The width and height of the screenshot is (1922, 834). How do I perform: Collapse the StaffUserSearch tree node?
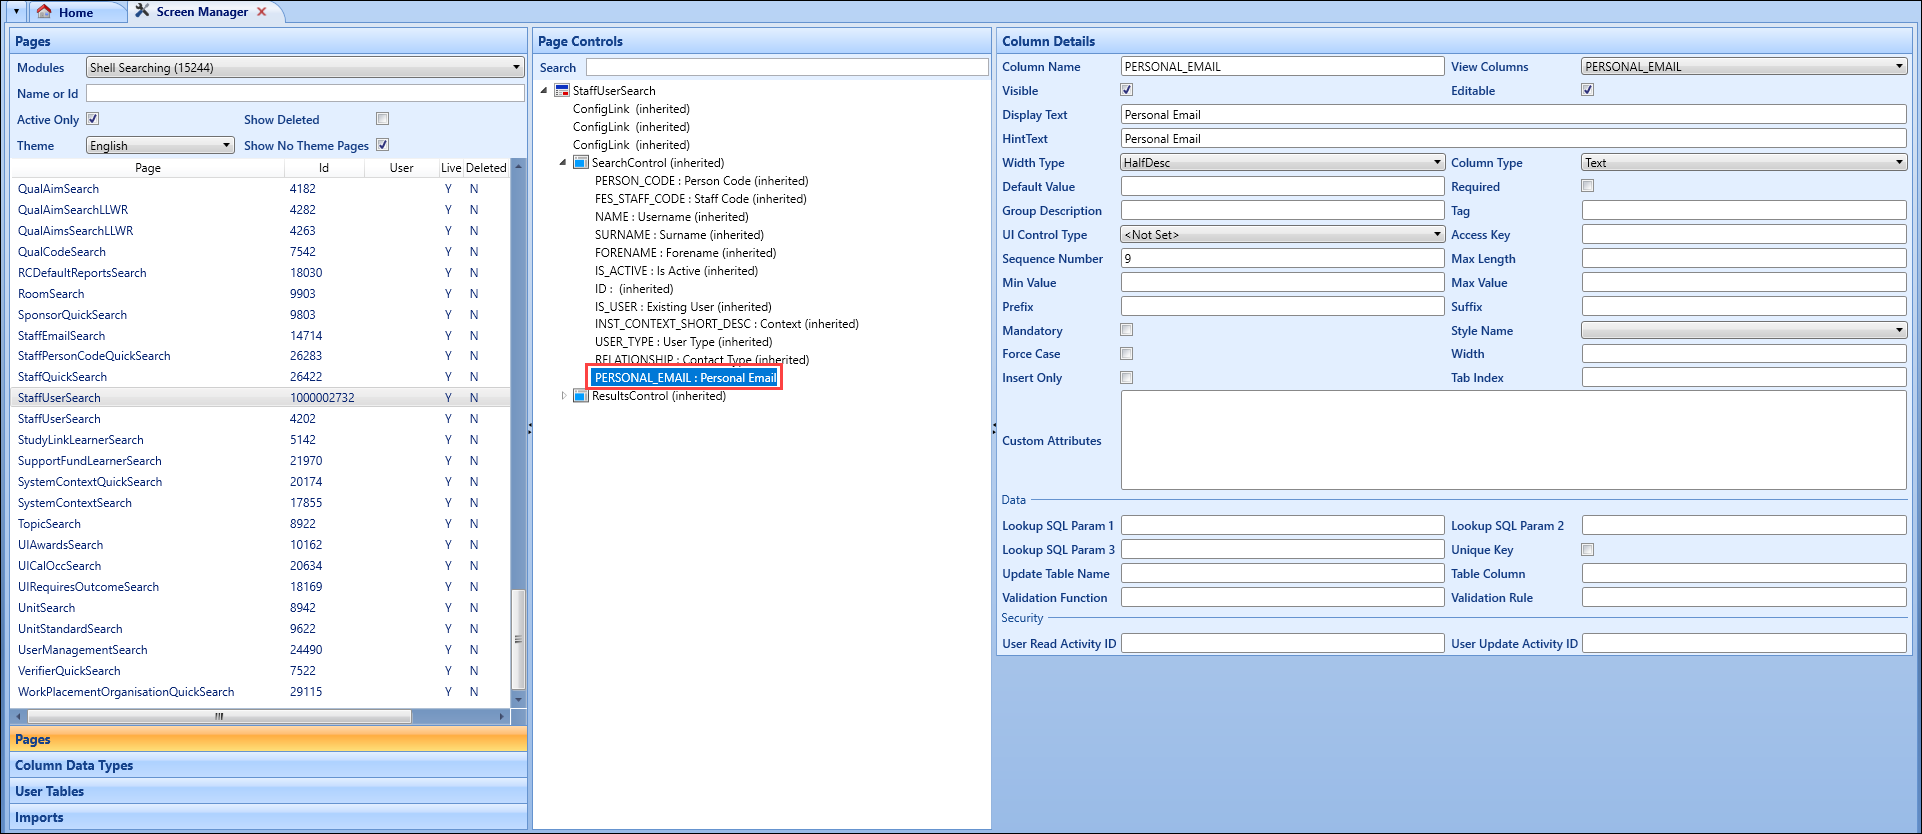click(544, 91)
